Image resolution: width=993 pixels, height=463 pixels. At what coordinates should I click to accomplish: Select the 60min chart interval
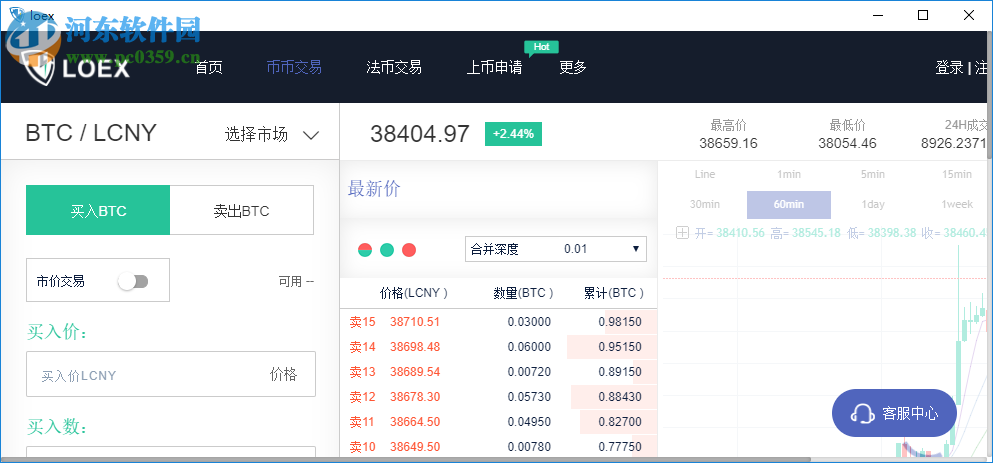789,205
